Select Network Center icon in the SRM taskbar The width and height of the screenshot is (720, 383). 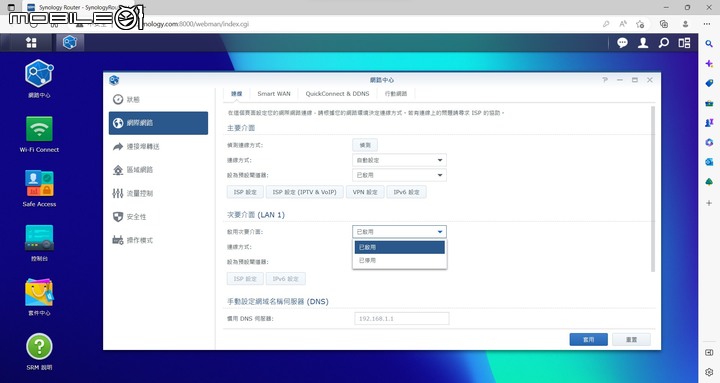click(x=70, y=43)
